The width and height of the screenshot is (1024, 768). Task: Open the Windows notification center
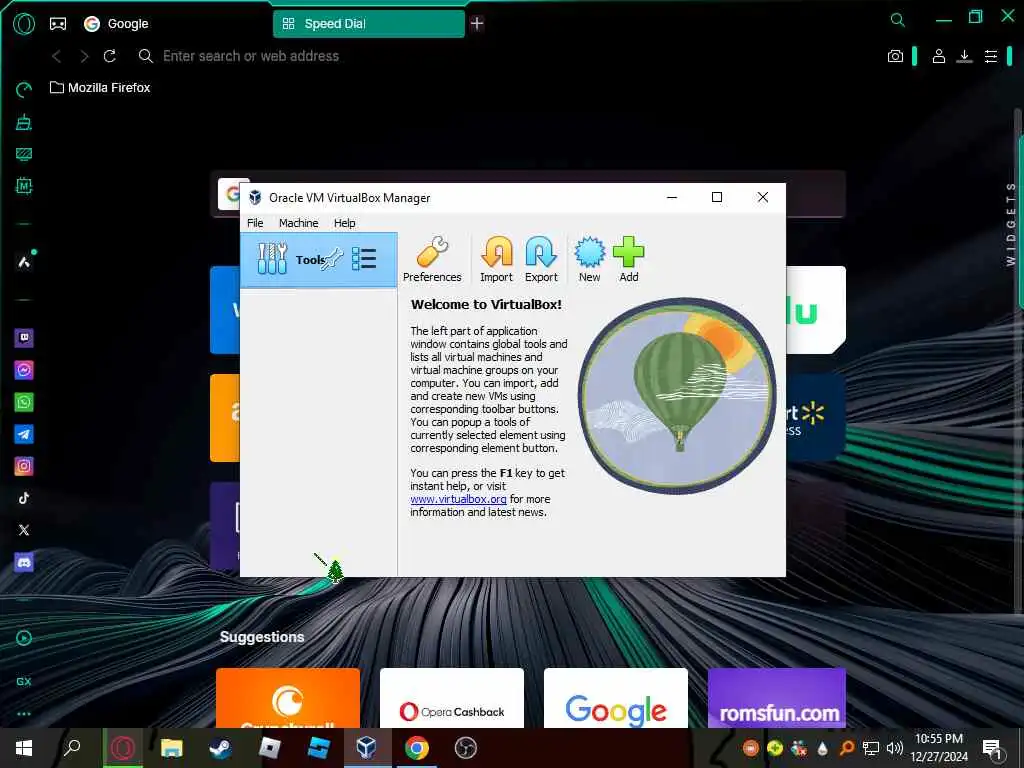[992, 748]
